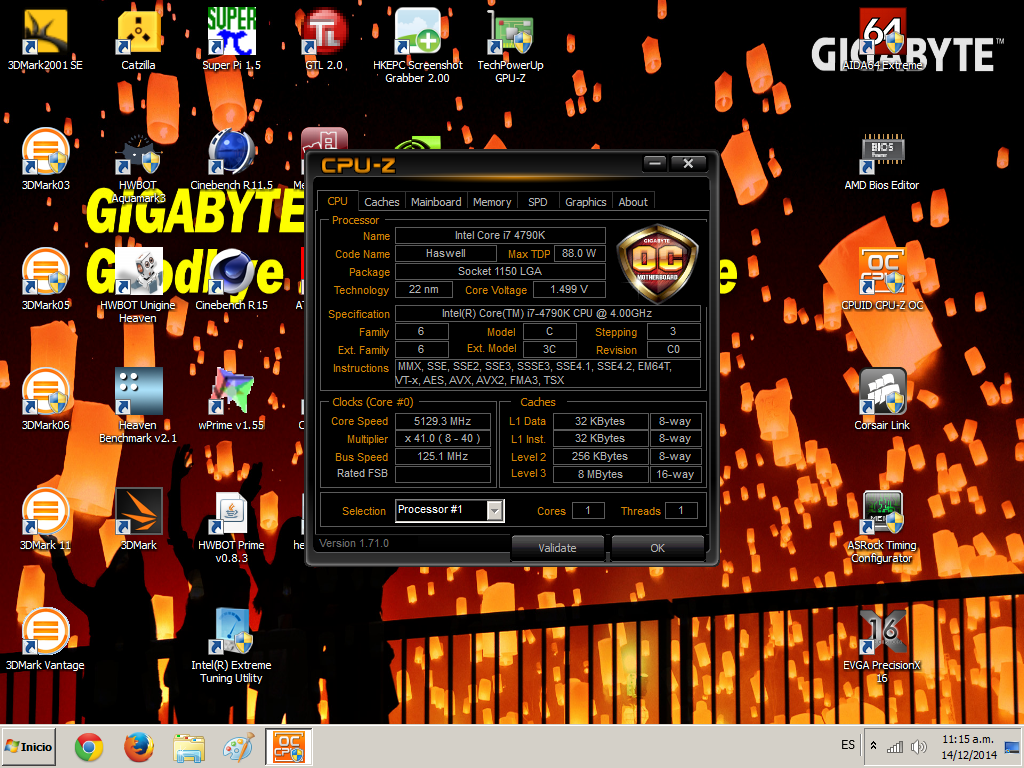This screenshot has width=1024, height=768.
Task: Launch Cinebench R15 desktop icon
Action: pyautogui.click(x=231, y=280)
